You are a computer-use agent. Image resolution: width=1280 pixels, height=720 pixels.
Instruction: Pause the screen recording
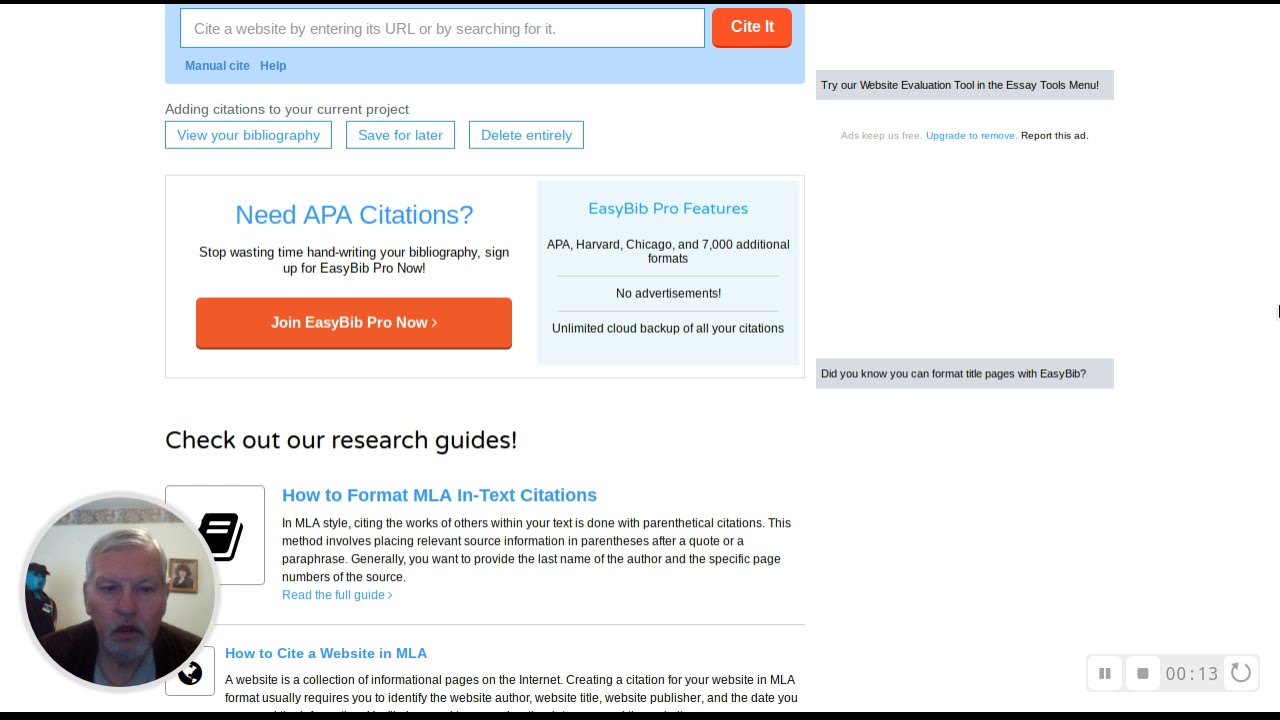(1105, 674)
